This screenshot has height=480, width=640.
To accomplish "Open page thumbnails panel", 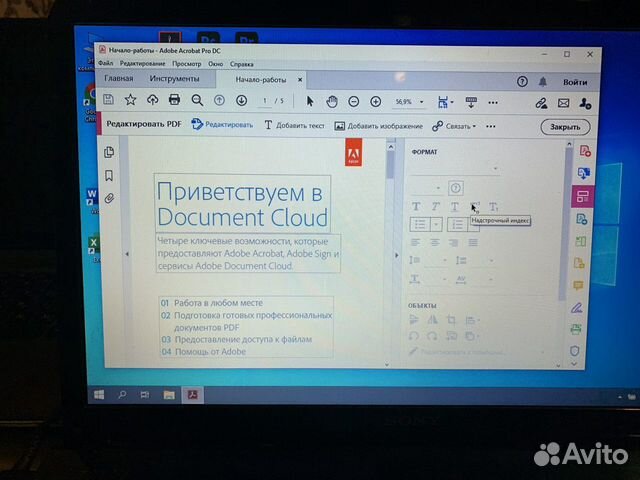I will coord(109,152).
